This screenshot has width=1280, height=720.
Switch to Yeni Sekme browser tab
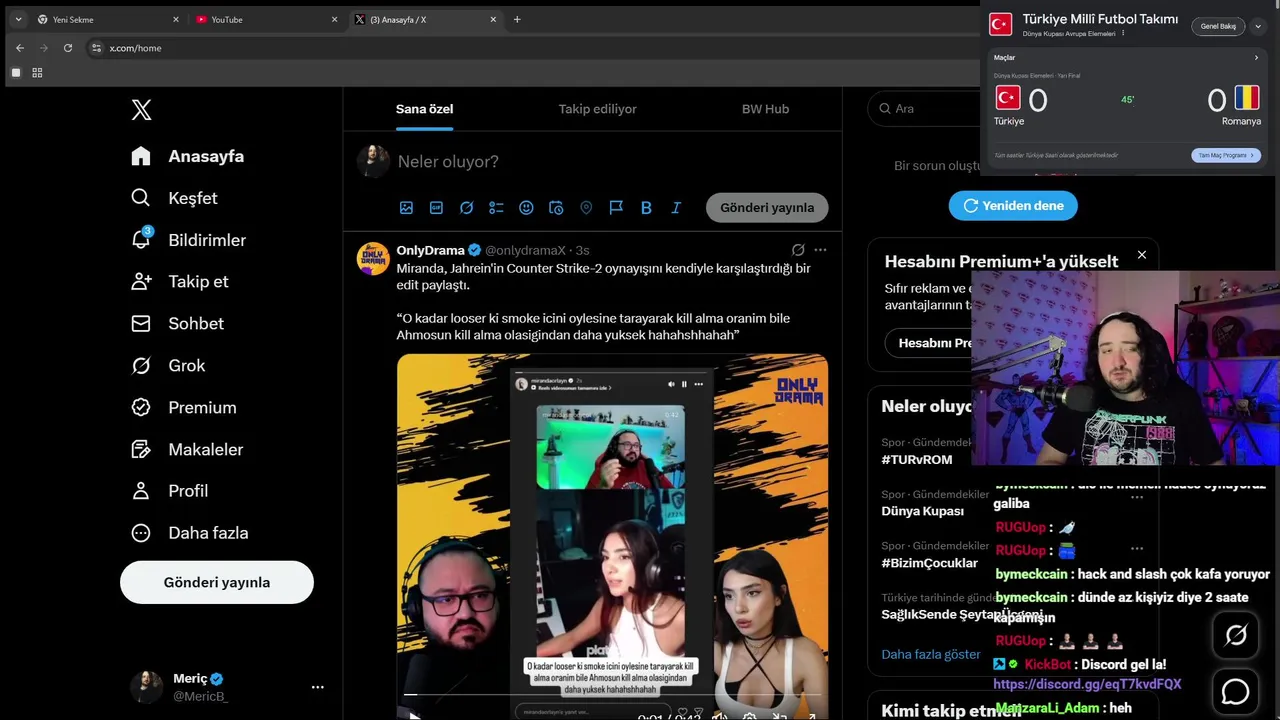[108, 19]
